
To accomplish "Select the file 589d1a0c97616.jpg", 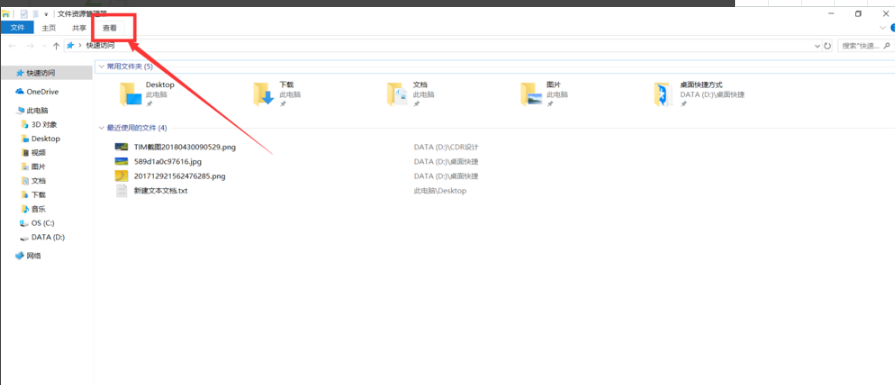I will pyautogui.click(x=159, y=161).
